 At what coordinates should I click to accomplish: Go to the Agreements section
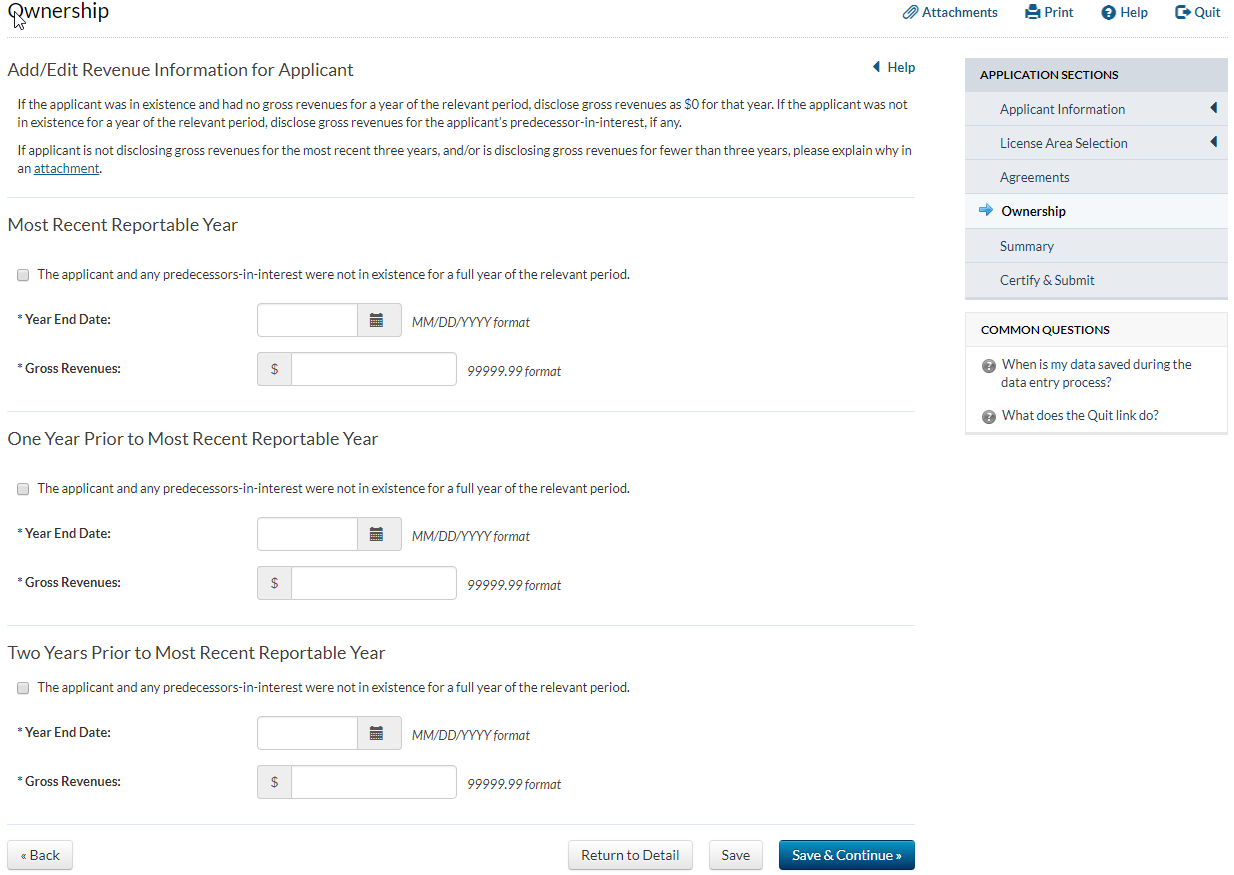tap(1034, 177)
